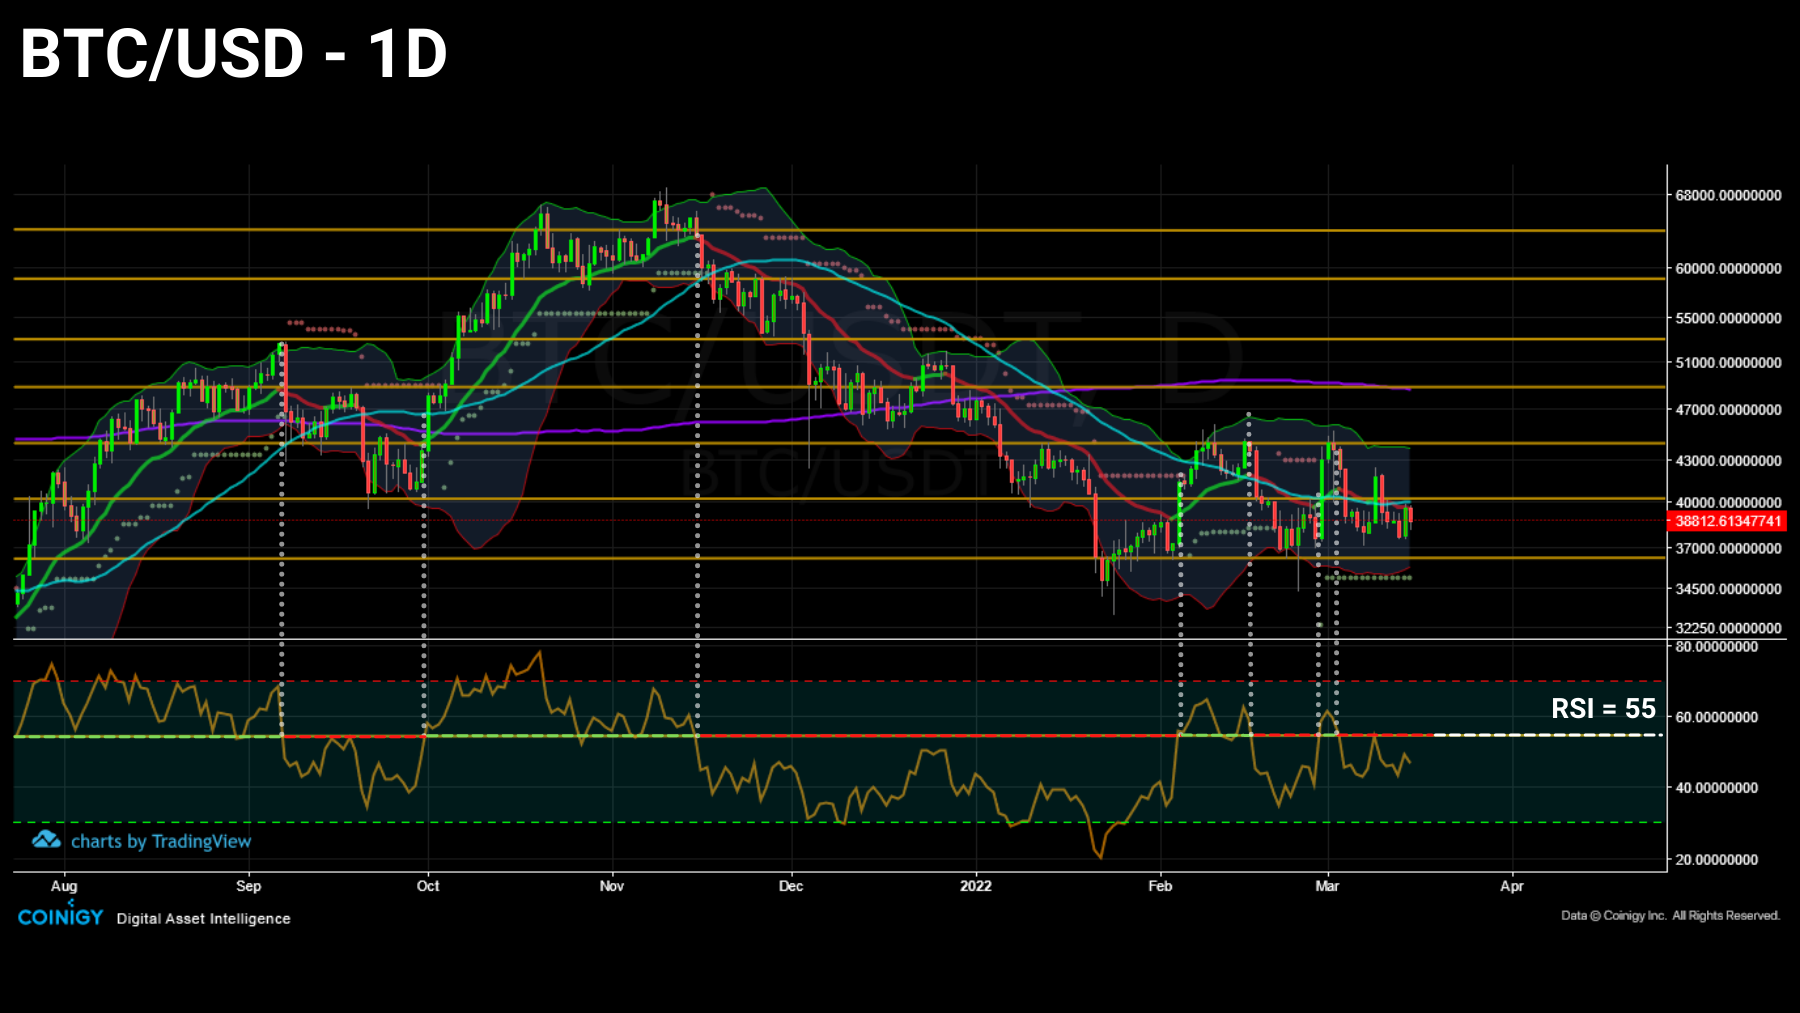This screenshot has width=1800, height=1013.
Task: Click the 'Aug' month label on the time axis
Action: (63, 885)
